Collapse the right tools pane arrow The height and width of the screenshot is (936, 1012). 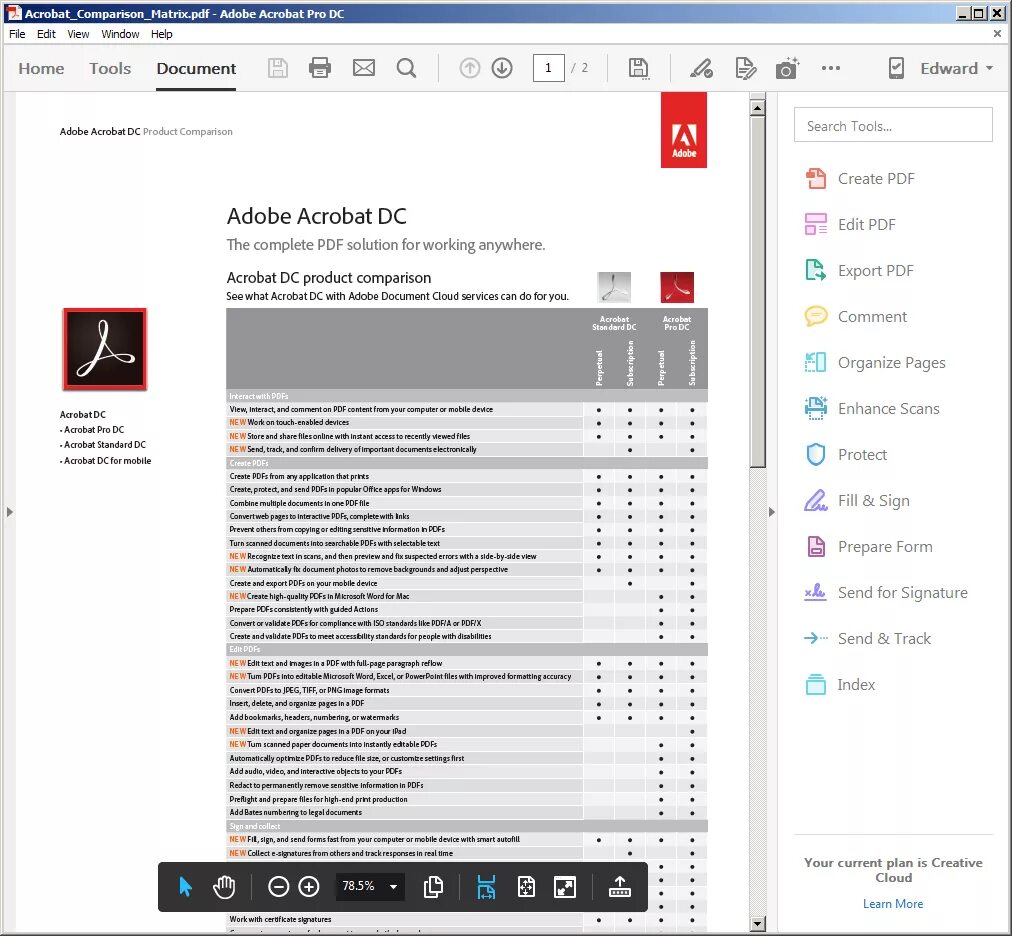pyautogui.click(x=771, y=512)
